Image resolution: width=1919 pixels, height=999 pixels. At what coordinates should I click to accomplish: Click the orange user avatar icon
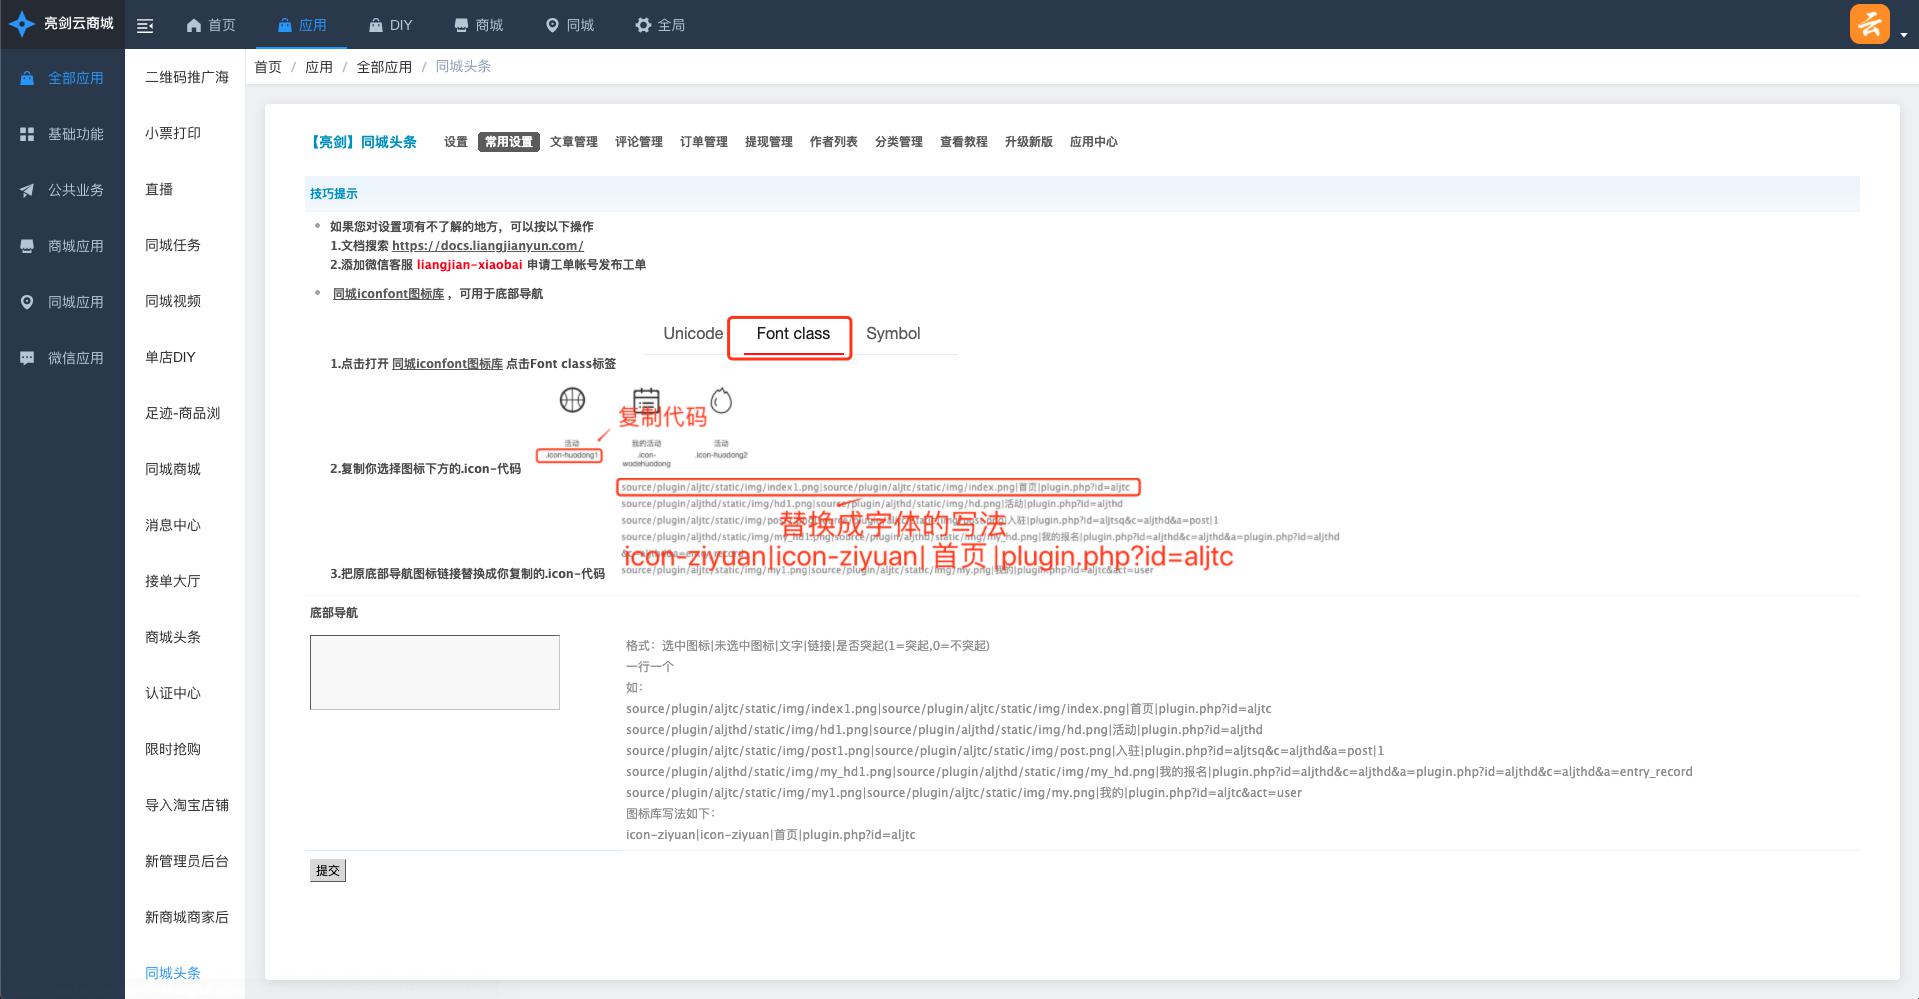(1869, 24)
